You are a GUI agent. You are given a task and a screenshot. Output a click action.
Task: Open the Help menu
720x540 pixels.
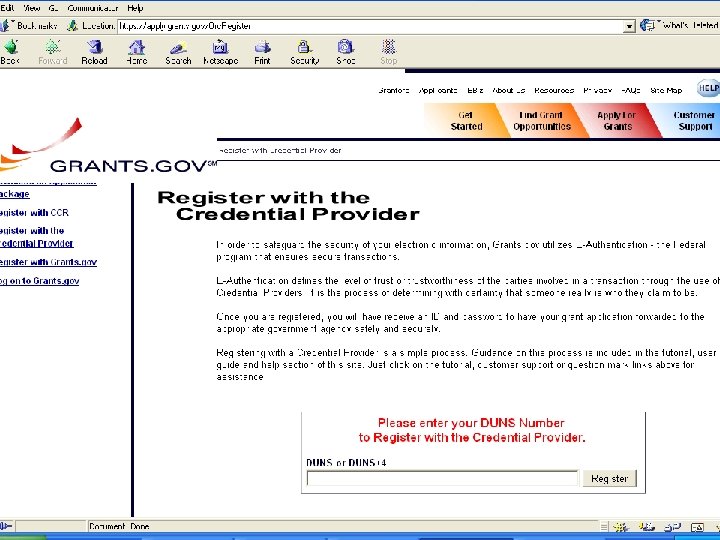[135, 8]
